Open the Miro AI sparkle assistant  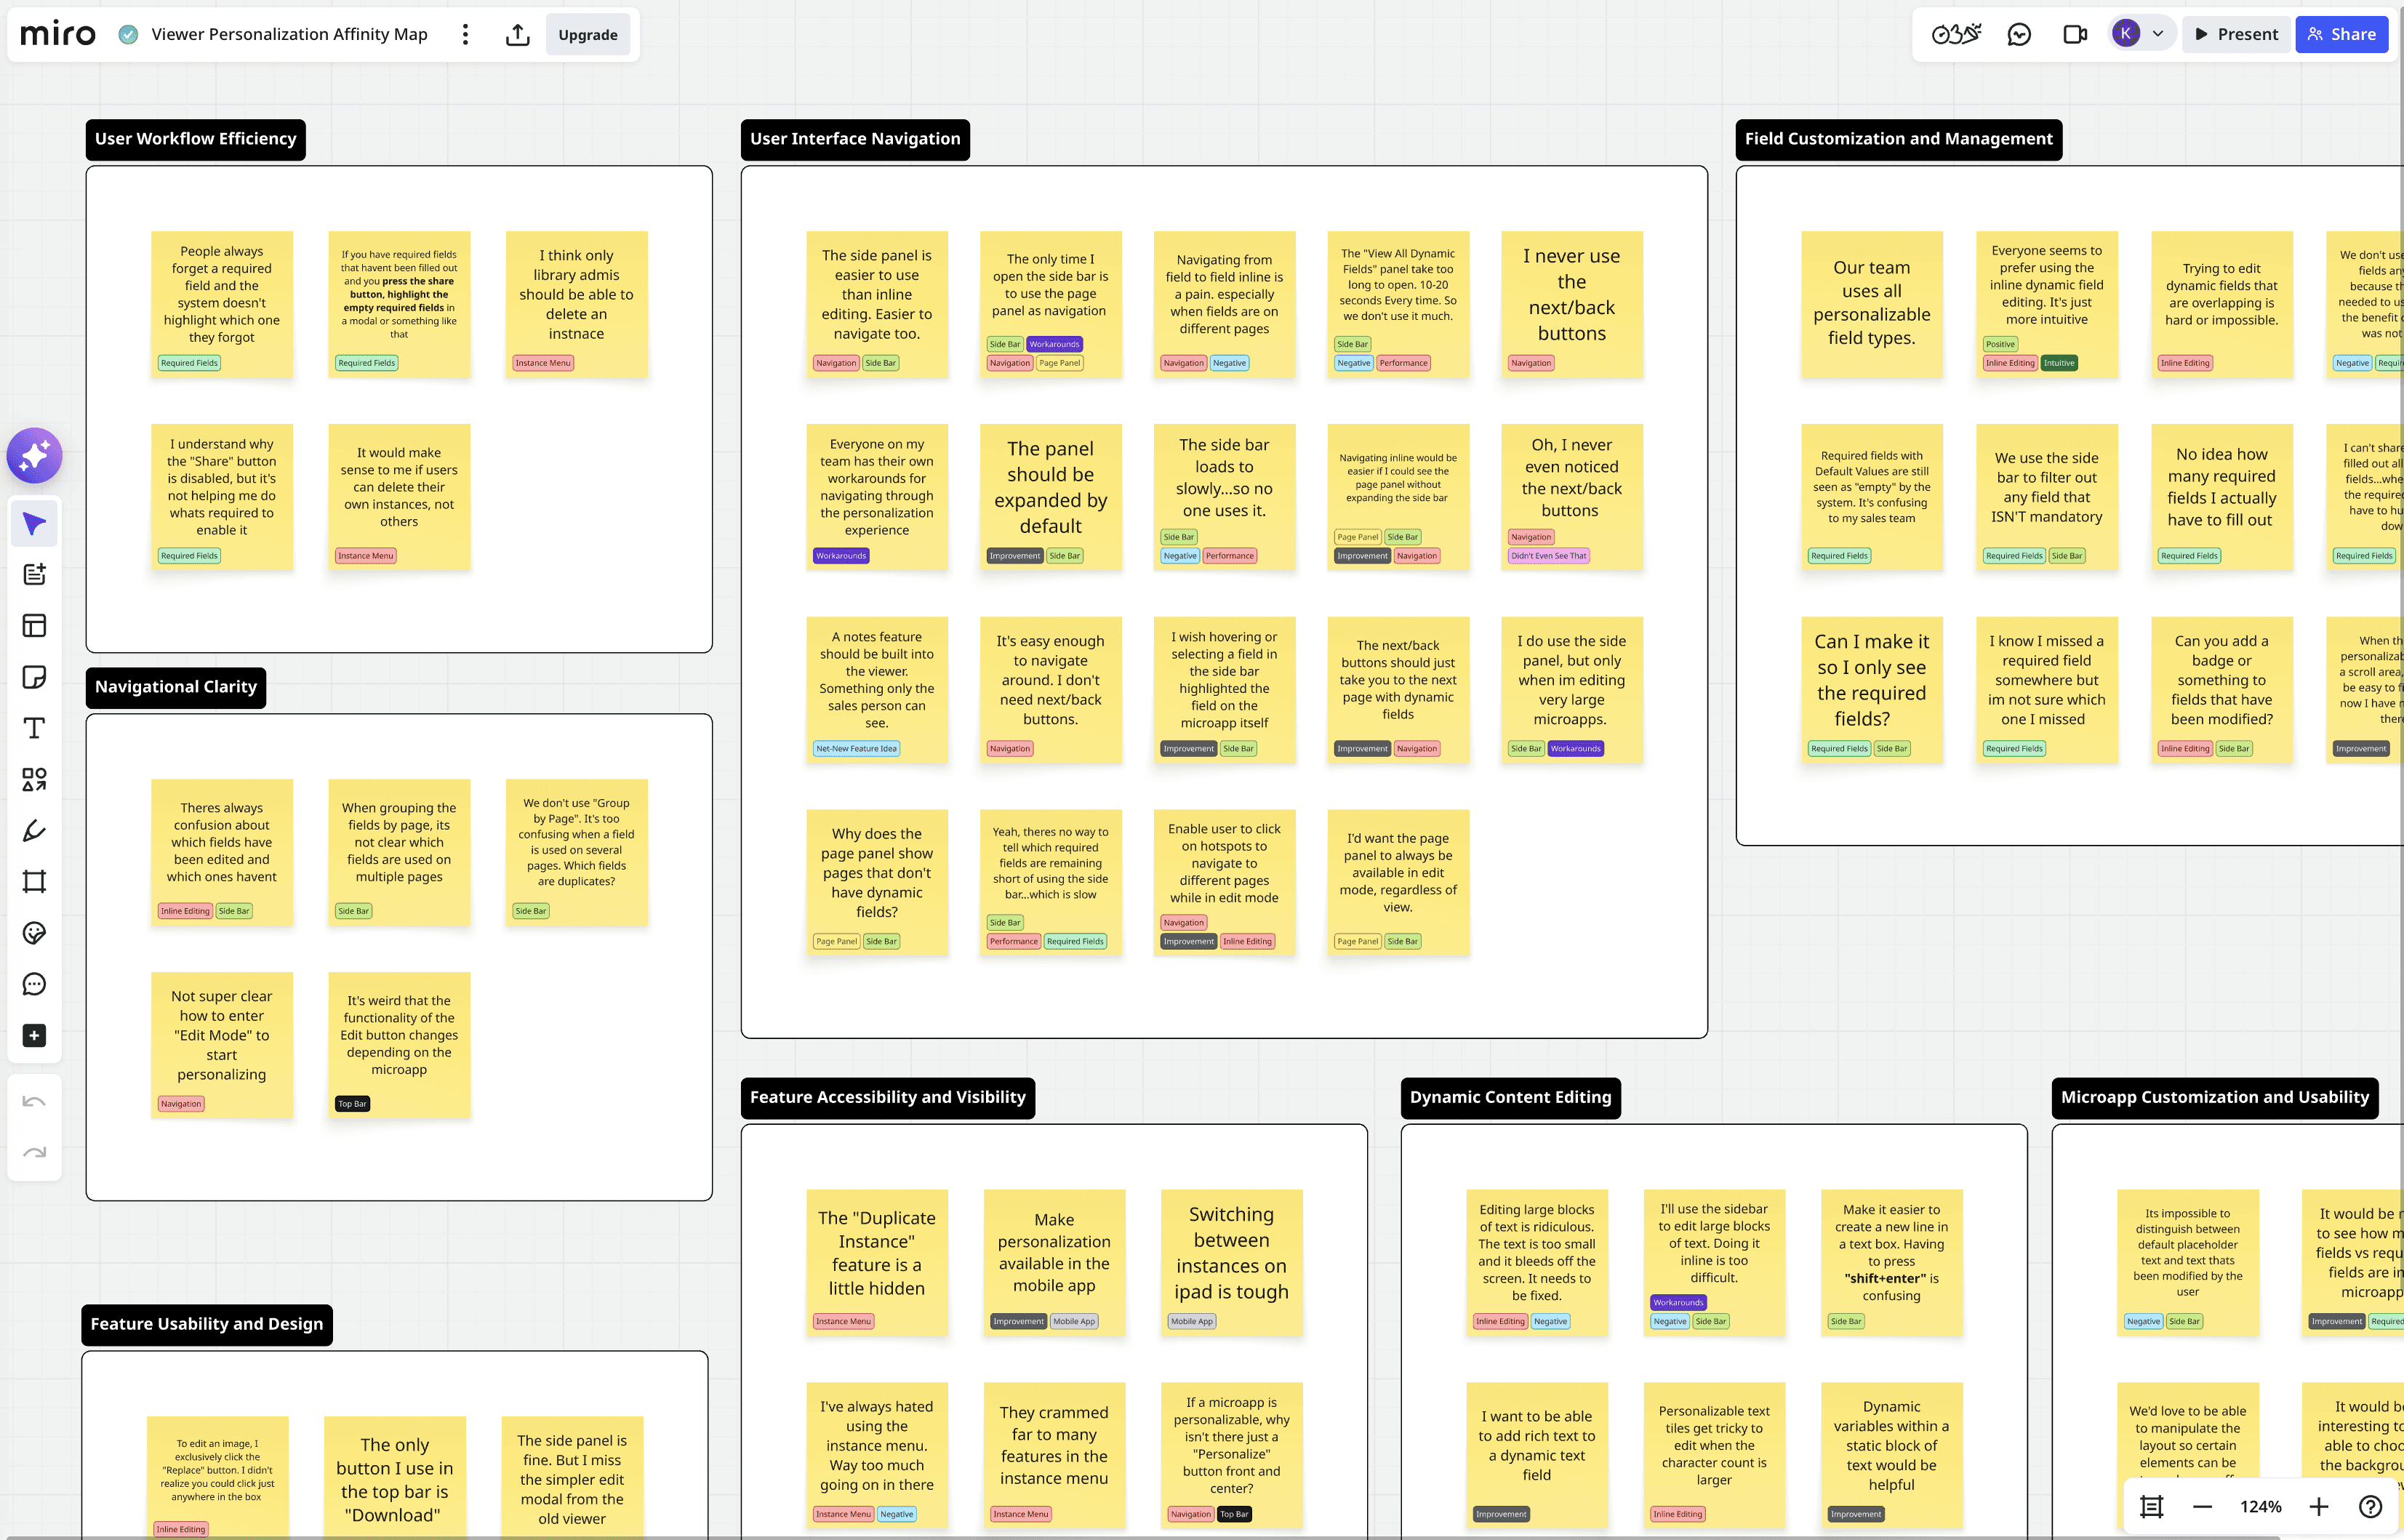tap(34, 456)
